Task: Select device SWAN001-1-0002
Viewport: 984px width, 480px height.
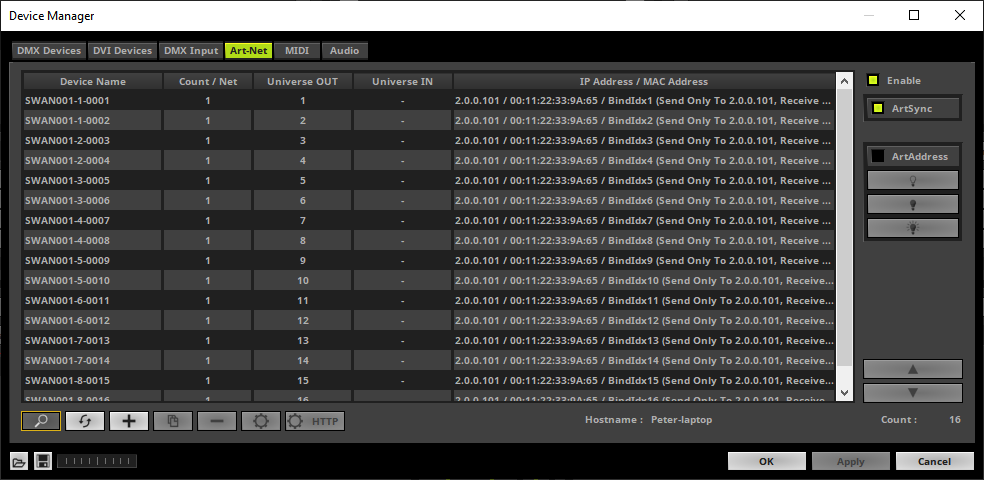Action: click(93, 120)
